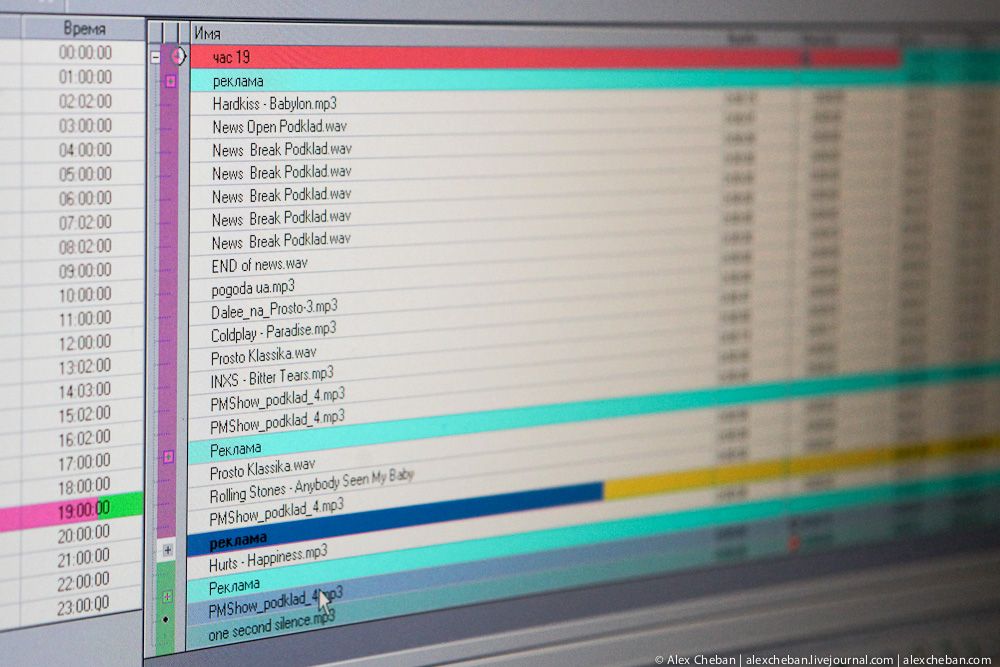Expand the Реклама block following Hurts - Happiness.mp3
The image size is (1000, 667).
pyautogui.click(x=167, y=596)
